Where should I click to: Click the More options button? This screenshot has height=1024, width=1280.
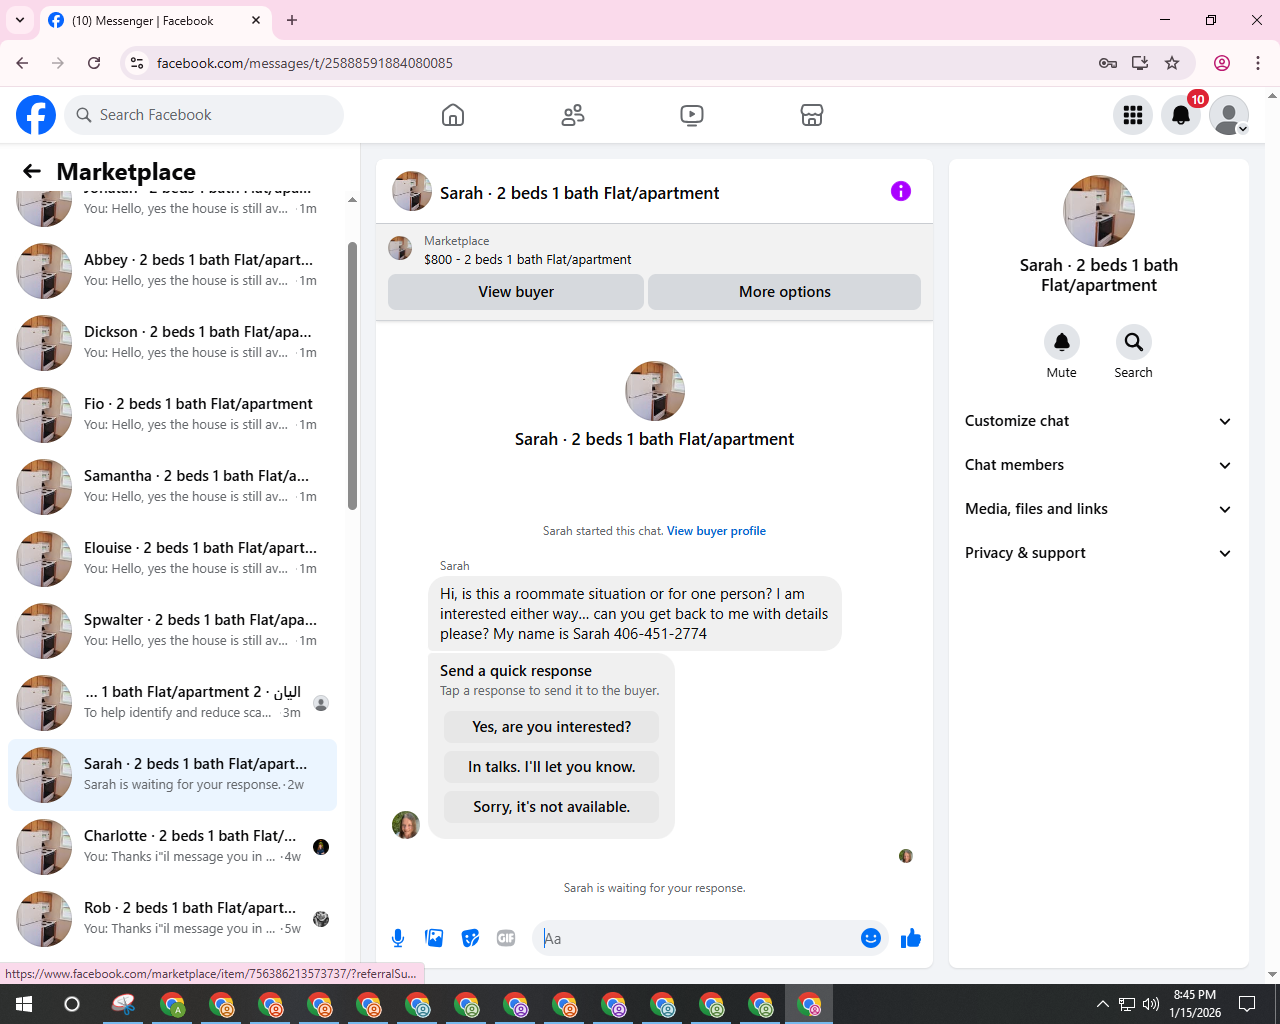tap(785, 292)
